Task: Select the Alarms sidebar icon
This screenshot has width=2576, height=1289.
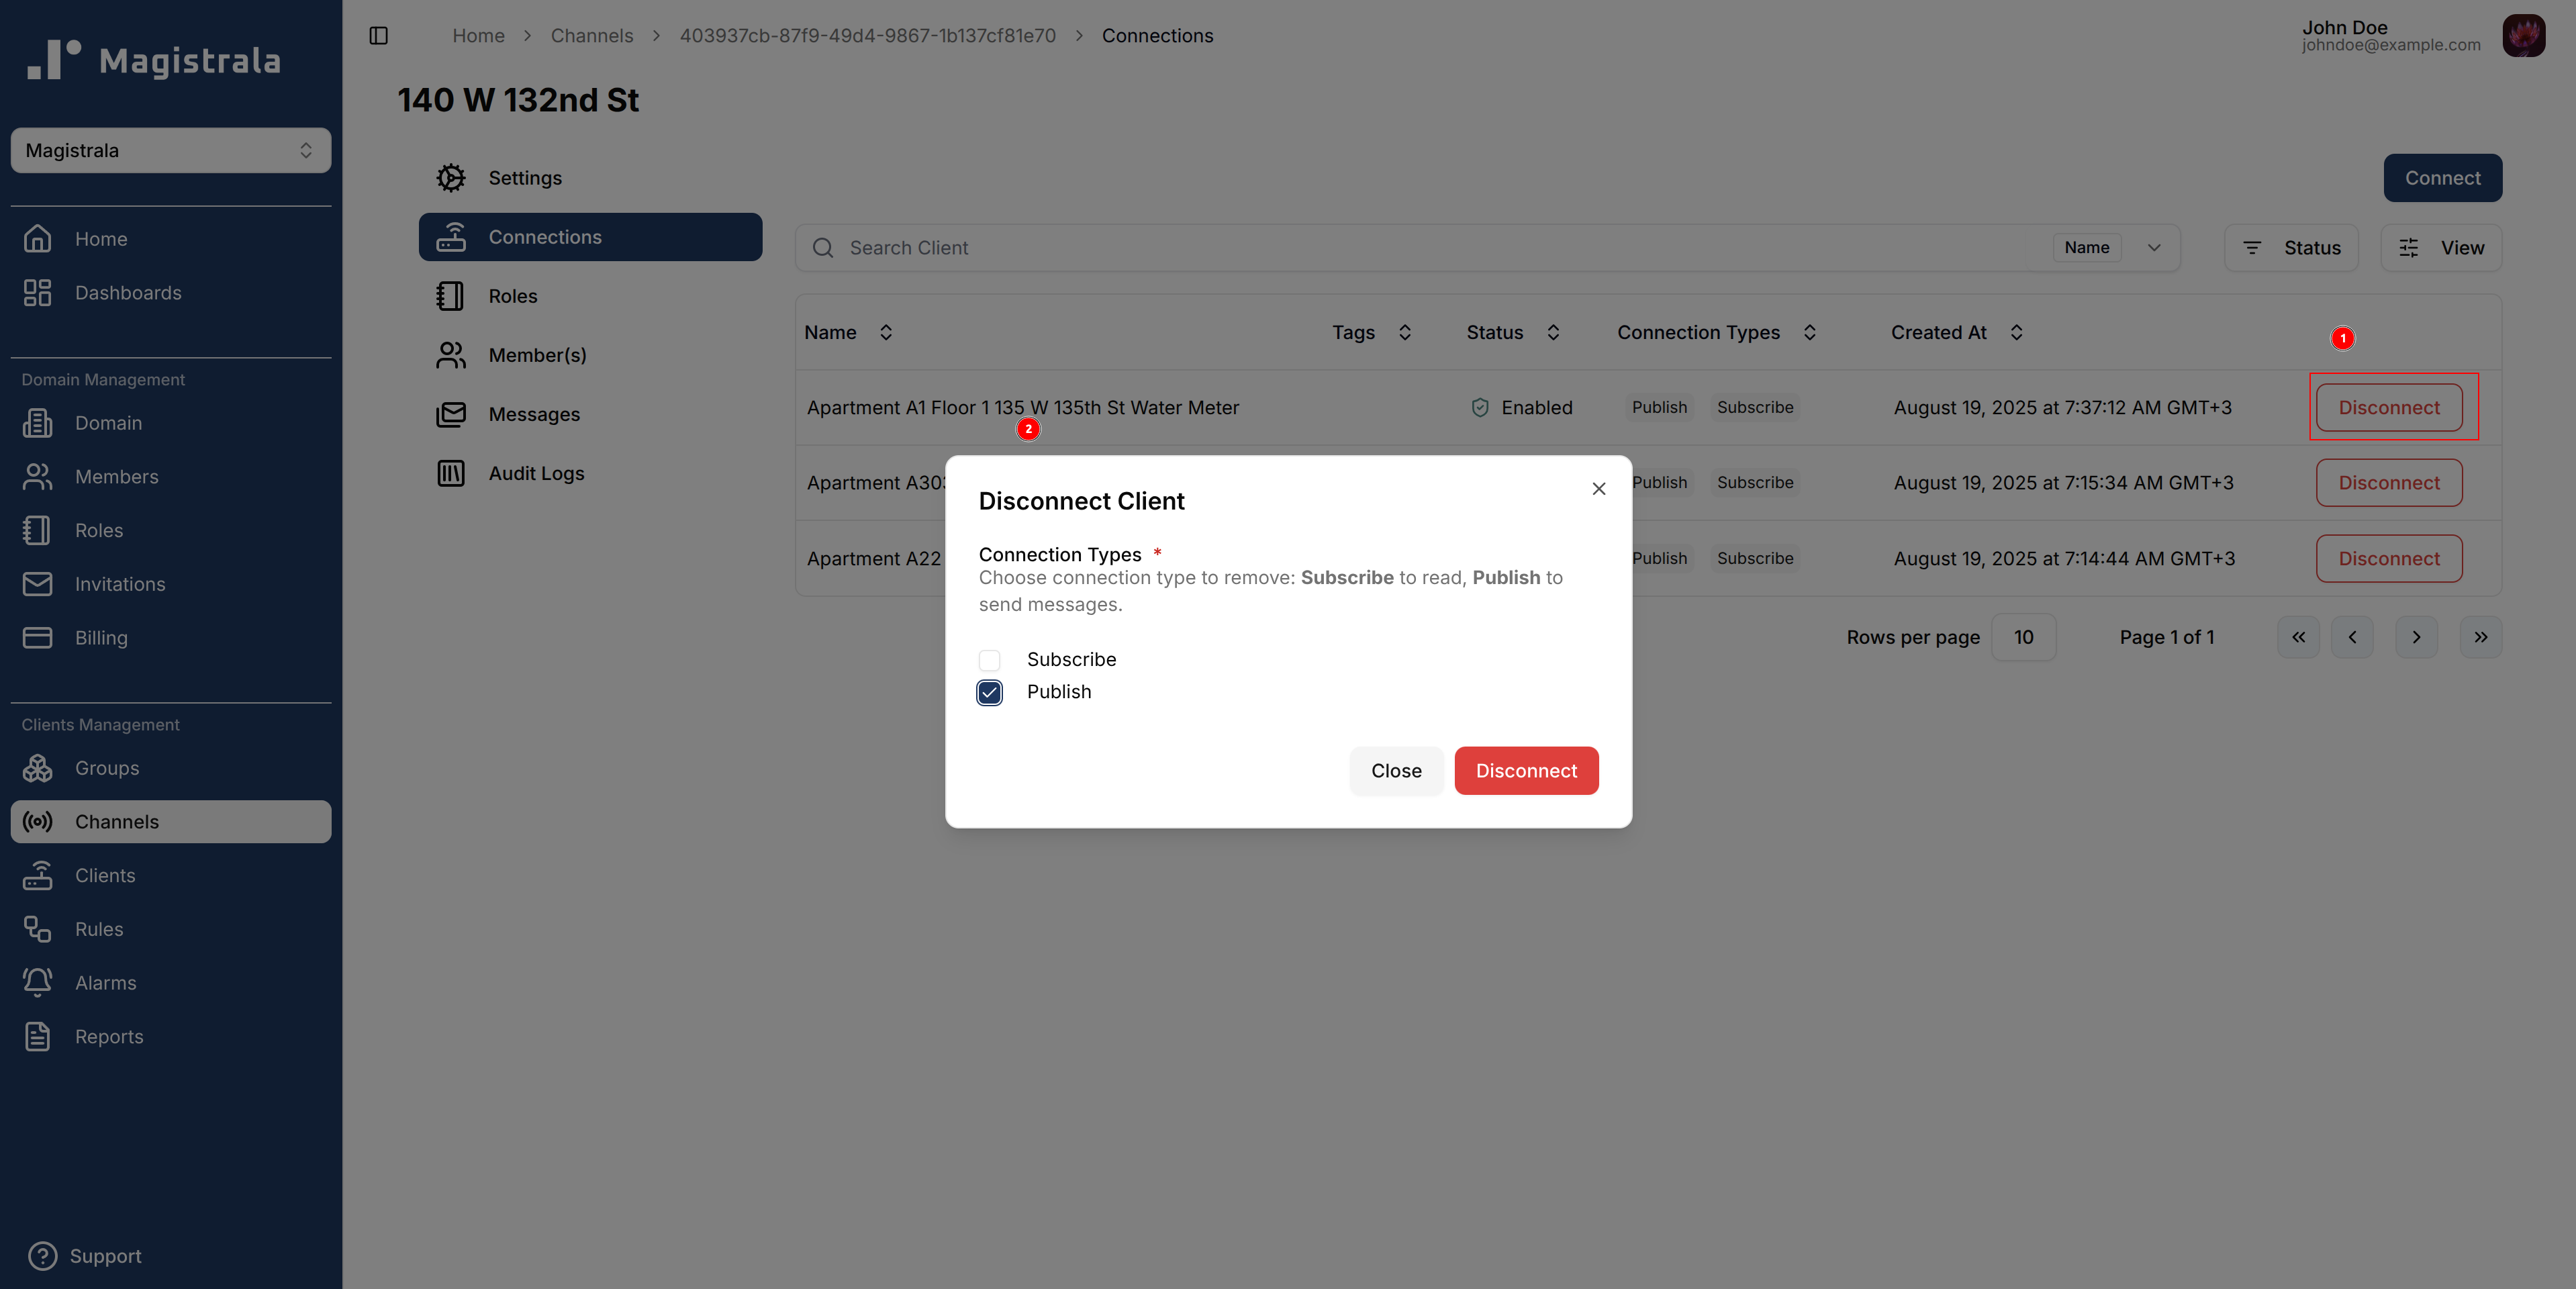Action: coord(38,982)
